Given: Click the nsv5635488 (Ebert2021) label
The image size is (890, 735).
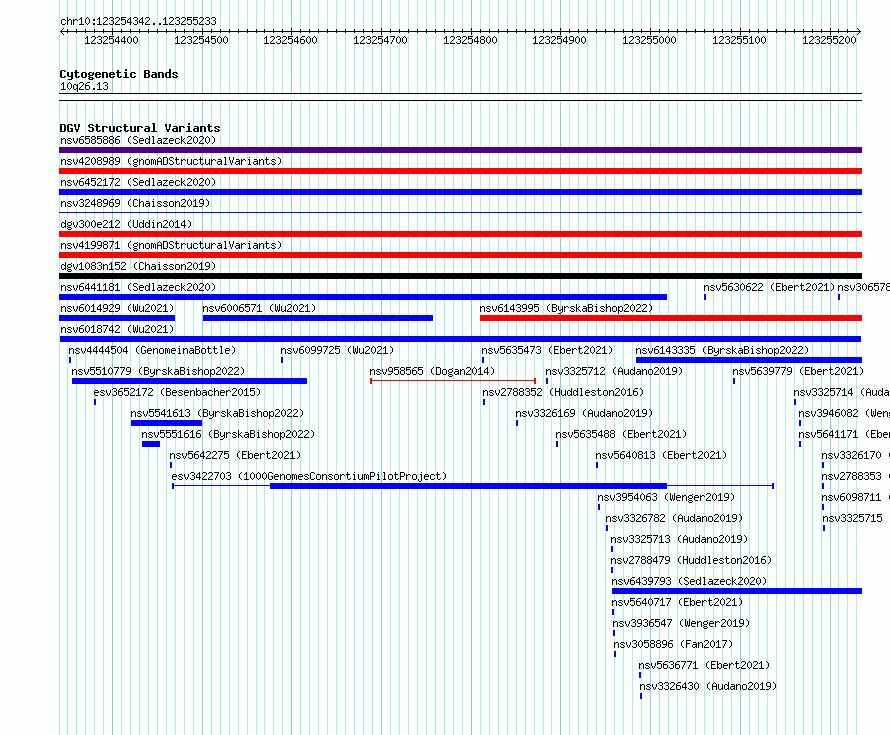Looking at the screenshot, I should click(x=621, y=434).
